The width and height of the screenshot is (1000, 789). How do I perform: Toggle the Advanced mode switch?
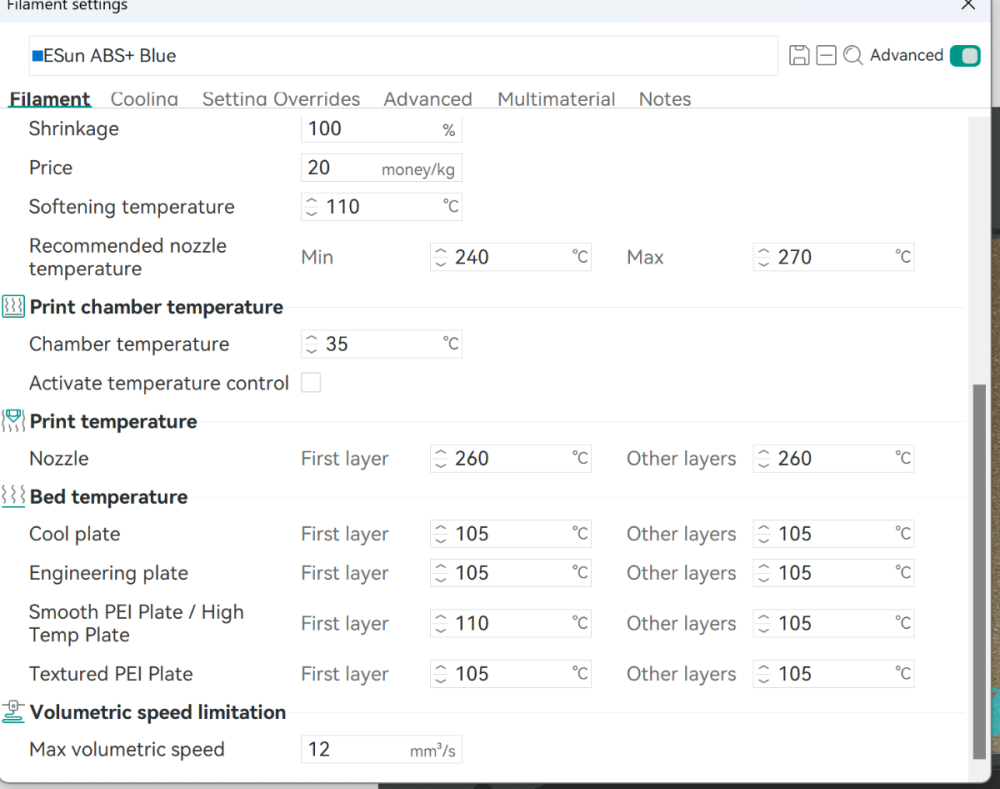tap(965, 55)
